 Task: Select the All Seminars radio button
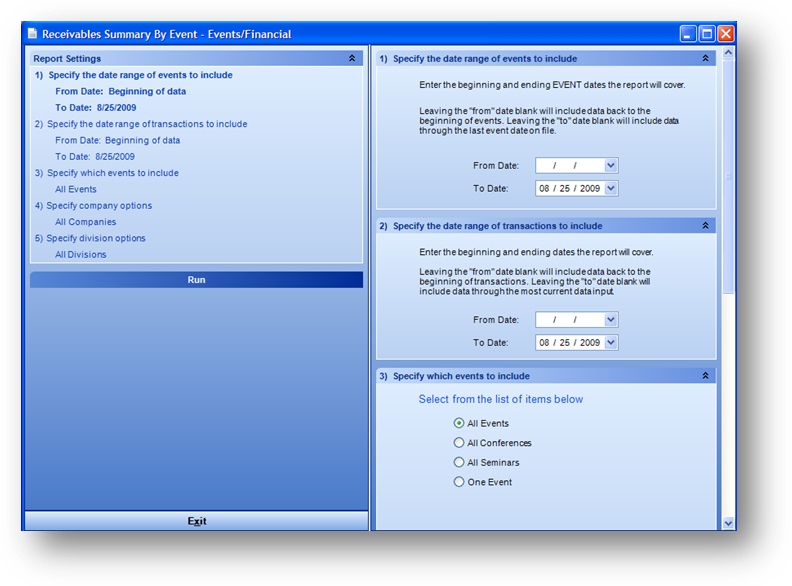[x=459, y=462]
